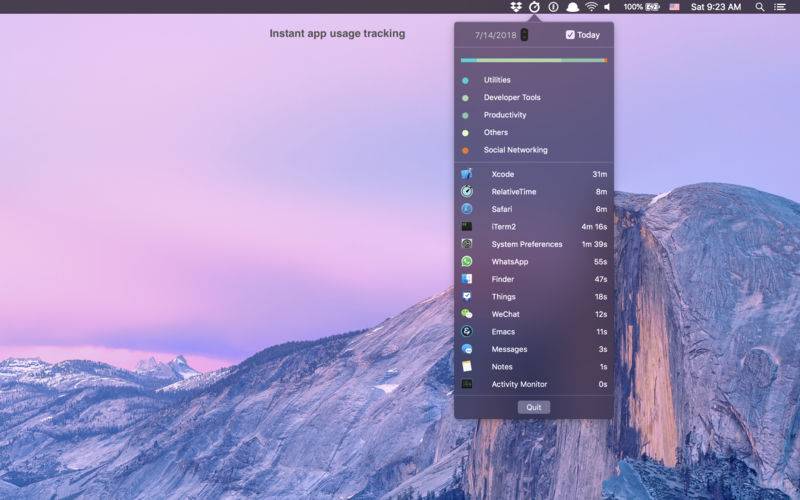The image size is (800, 500).
Task: Select the Utilities category label
Action: tap(497, 80)
